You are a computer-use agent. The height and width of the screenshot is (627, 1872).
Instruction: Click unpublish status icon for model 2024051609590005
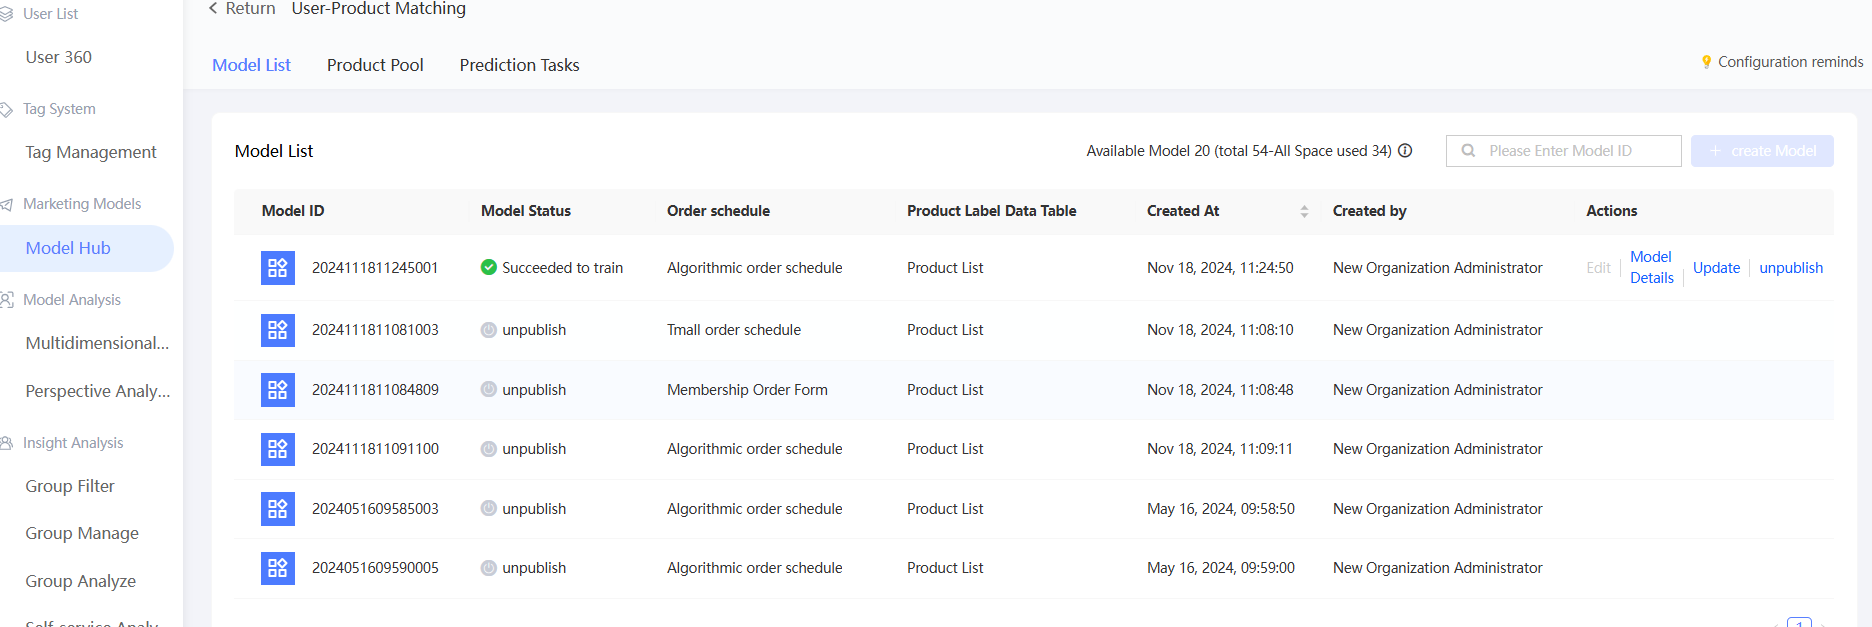[x=489, y=568]
